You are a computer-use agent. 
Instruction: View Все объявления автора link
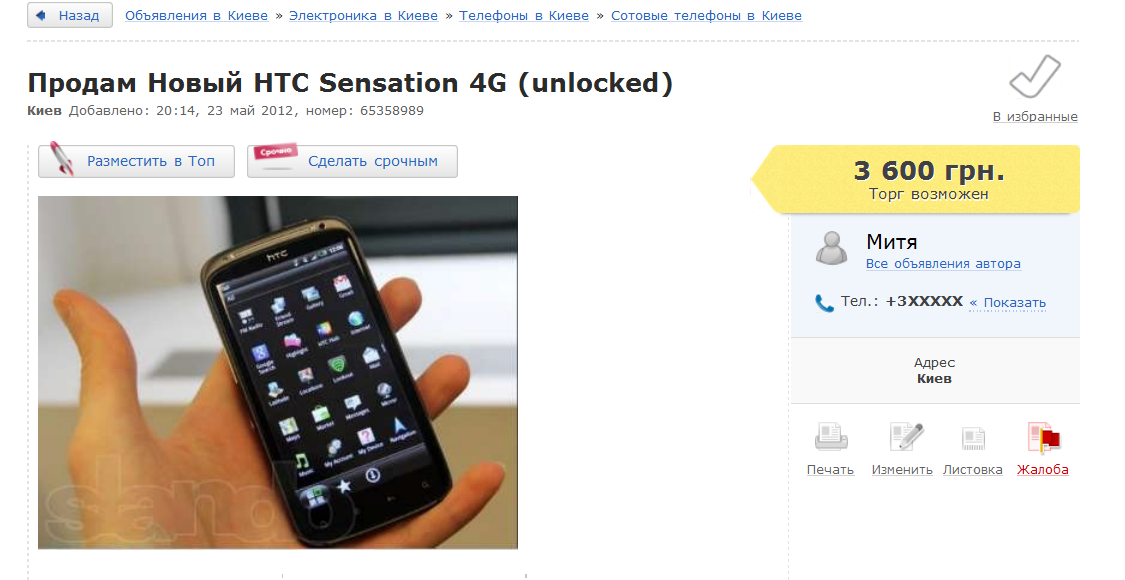pos(943,263)
